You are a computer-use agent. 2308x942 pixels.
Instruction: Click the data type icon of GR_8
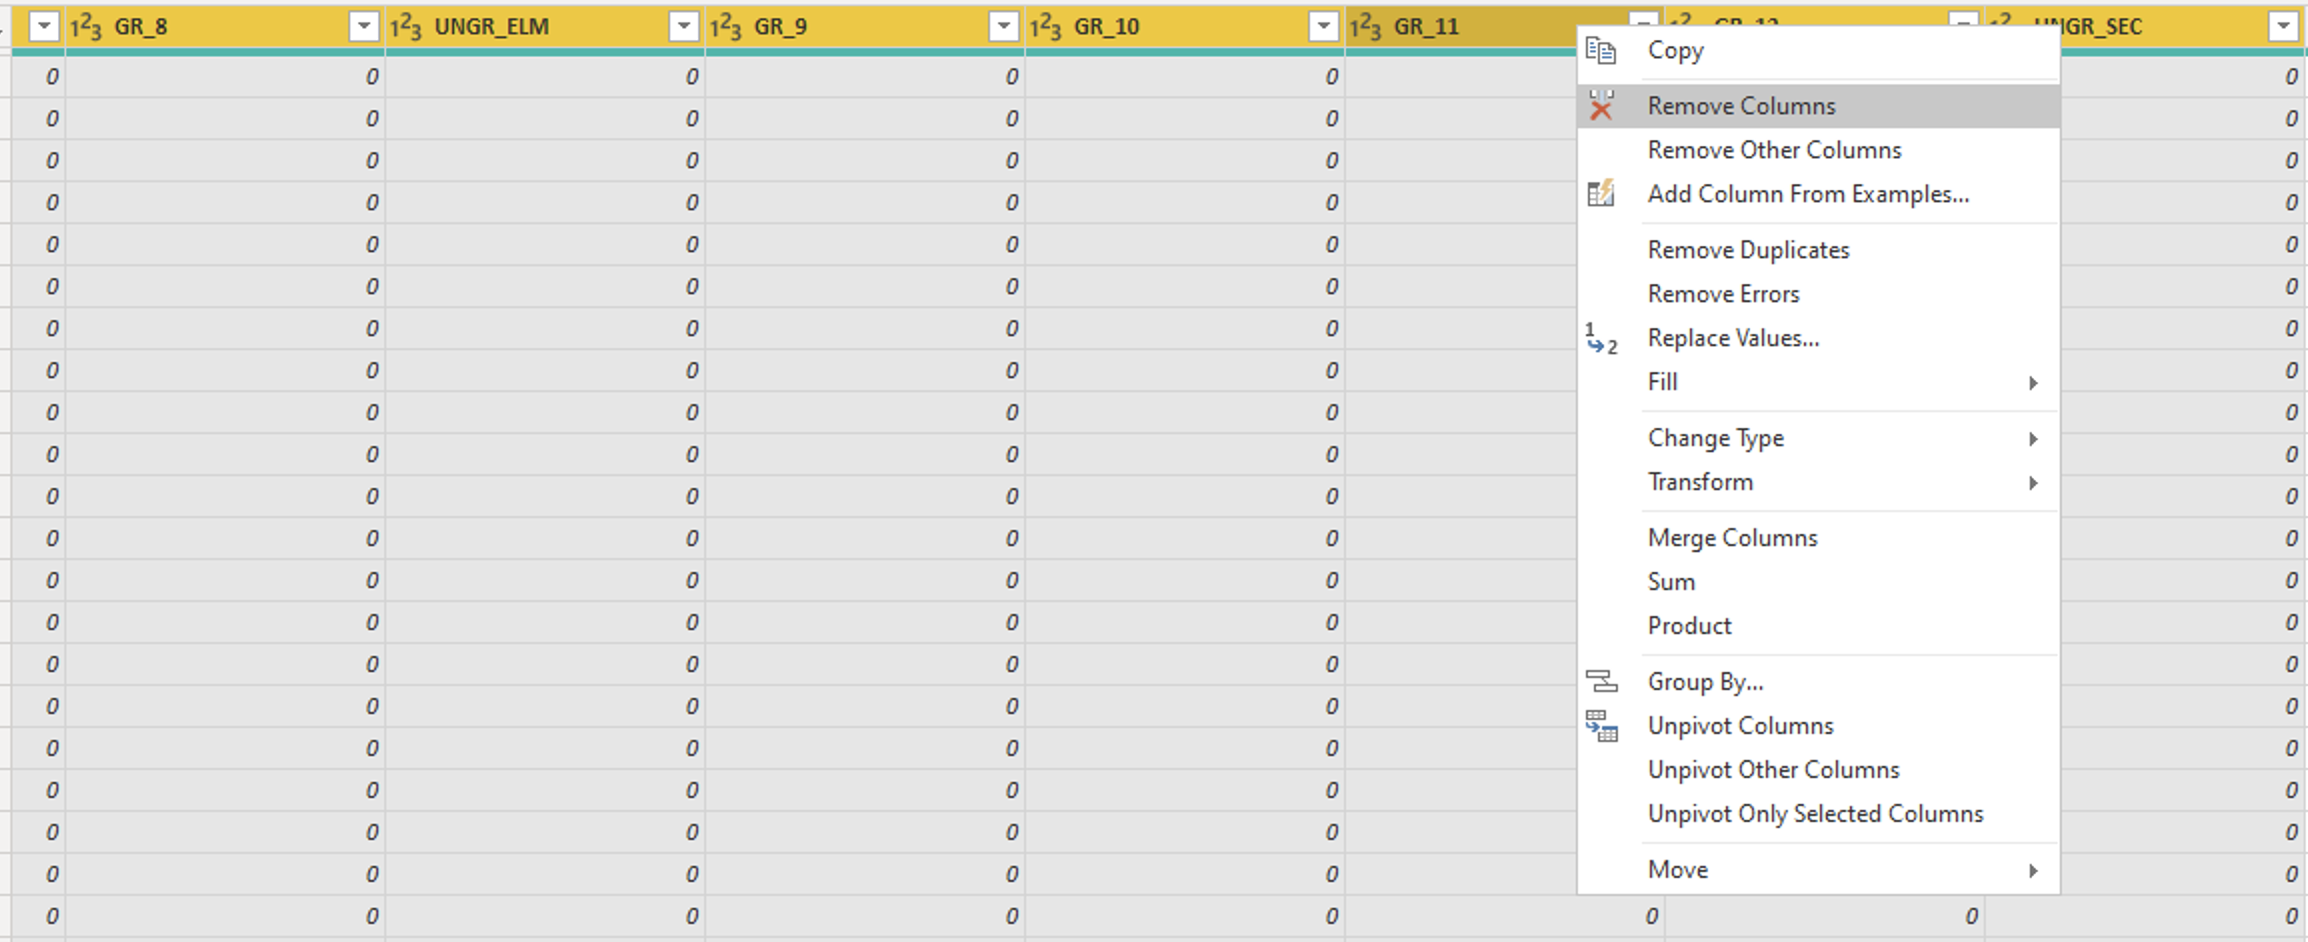86,27
